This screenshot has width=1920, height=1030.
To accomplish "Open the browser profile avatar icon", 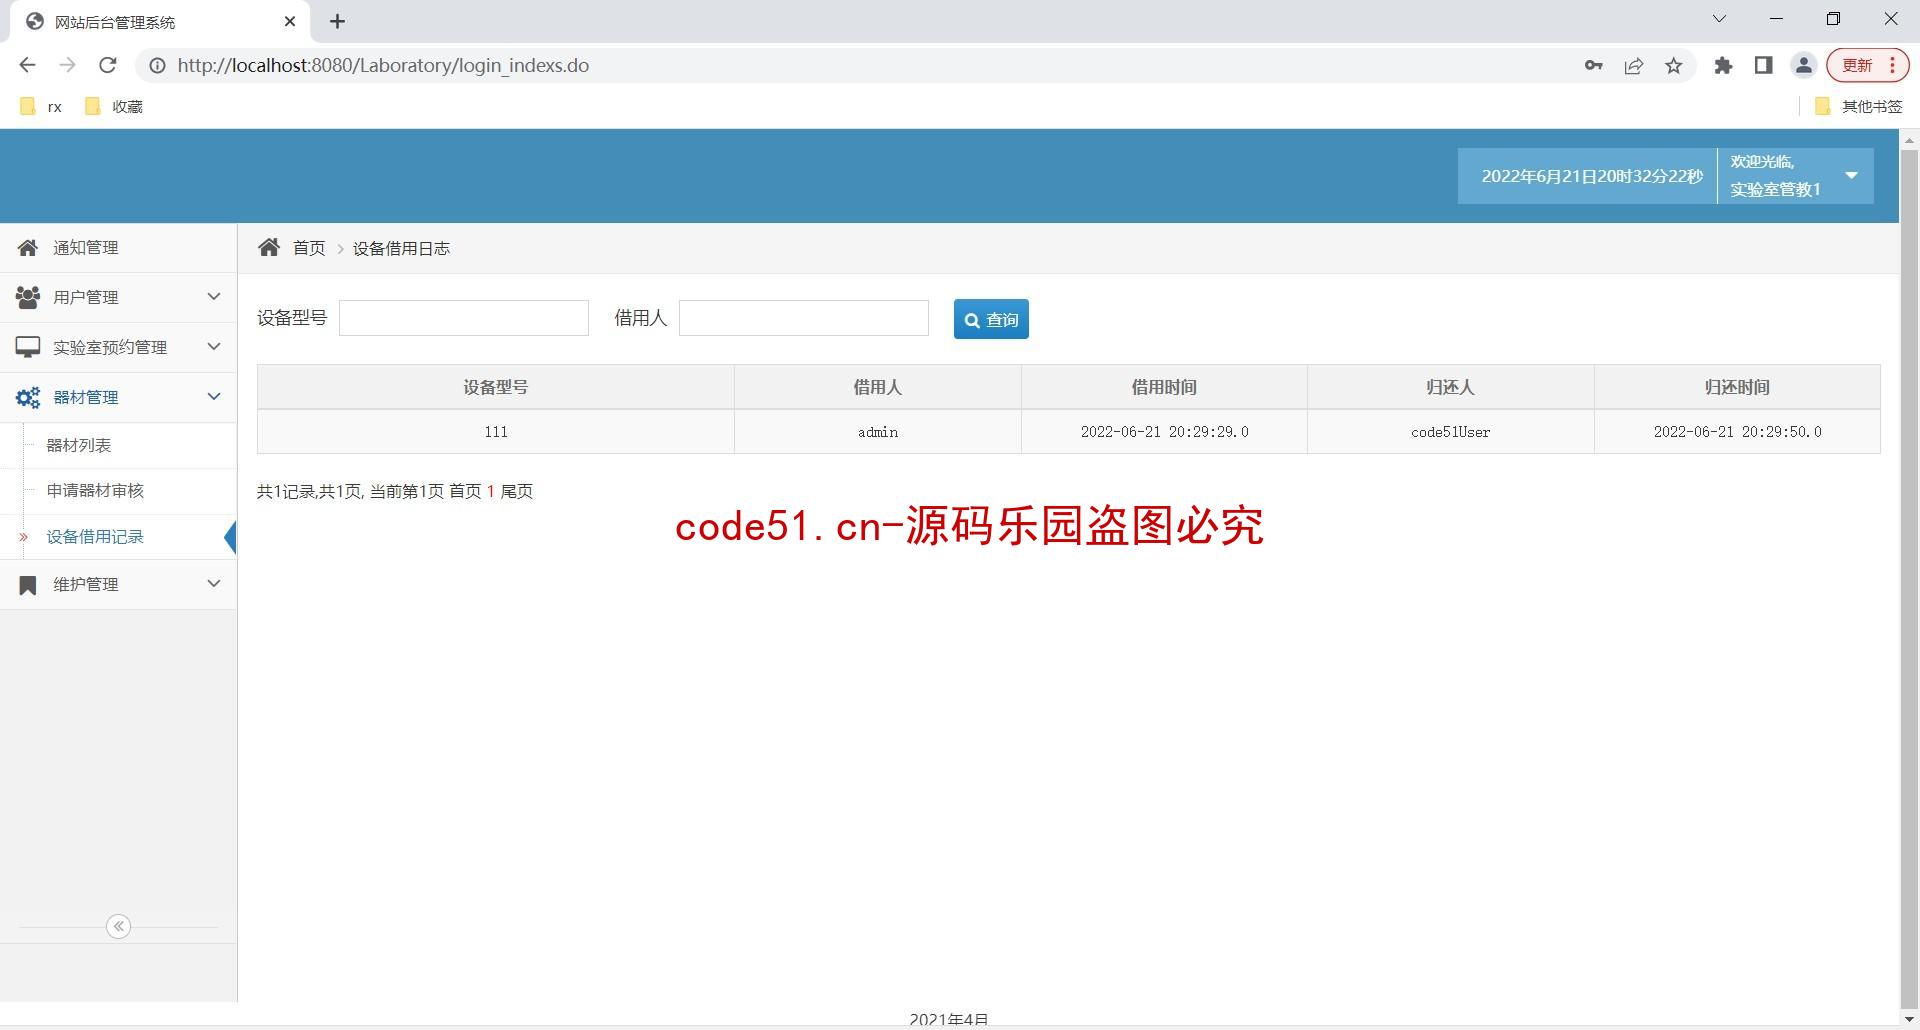I will pyautogui.click(x=1803, y=65).
